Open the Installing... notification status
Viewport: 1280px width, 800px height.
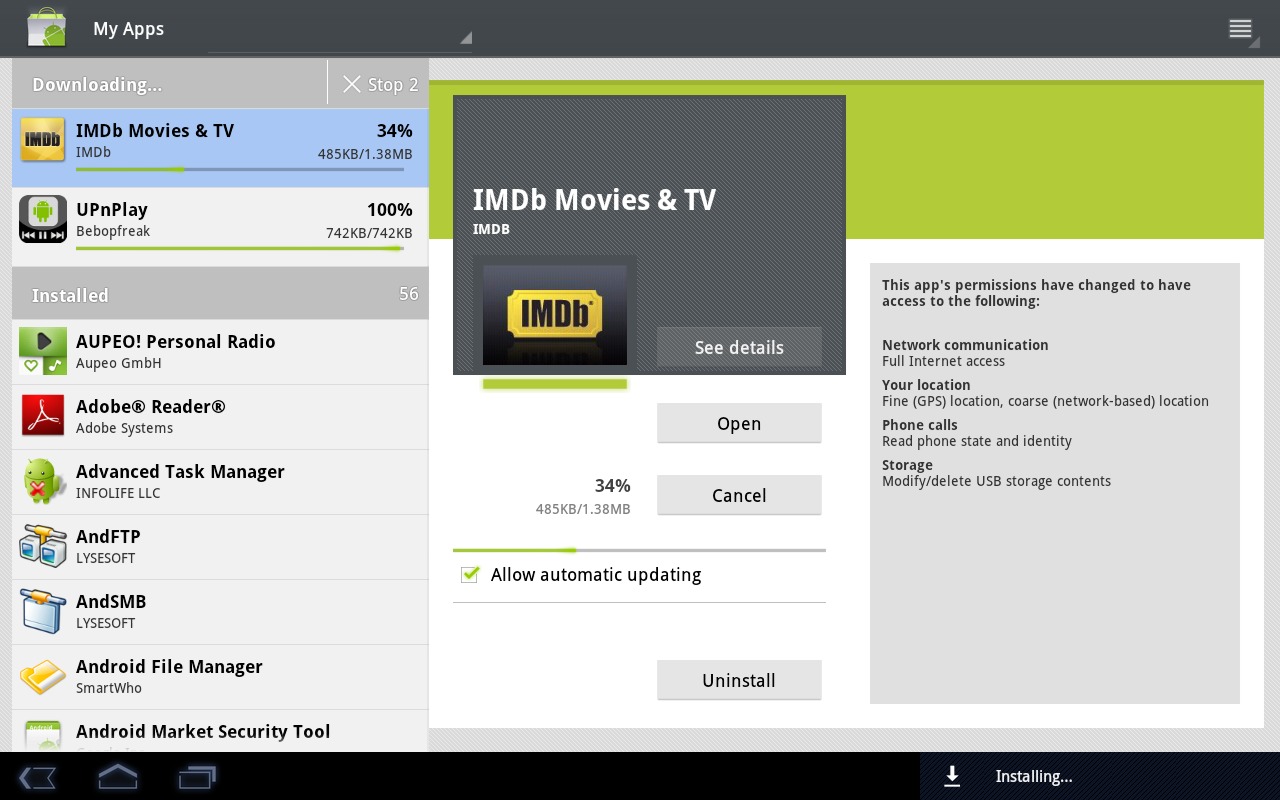pos(1034,776)
